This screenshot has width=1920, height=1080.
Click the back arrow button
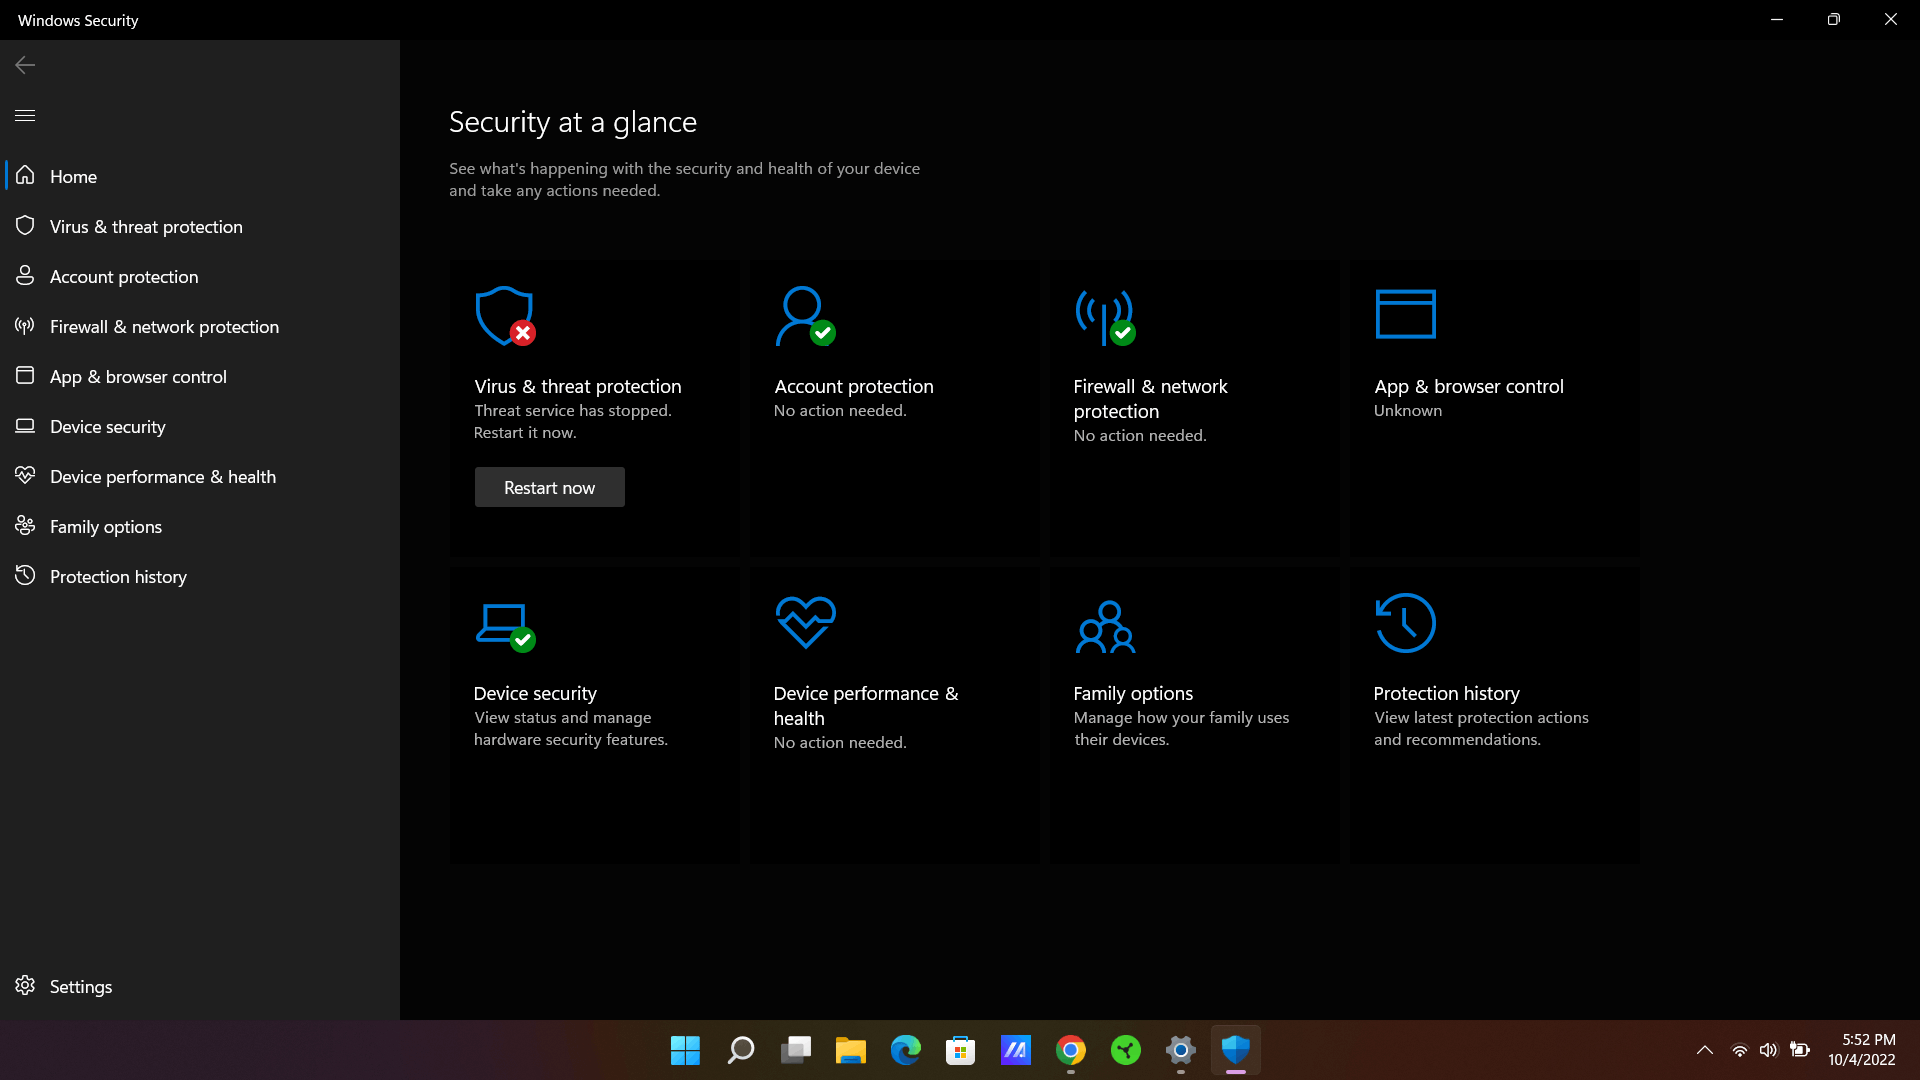(25, 65)
